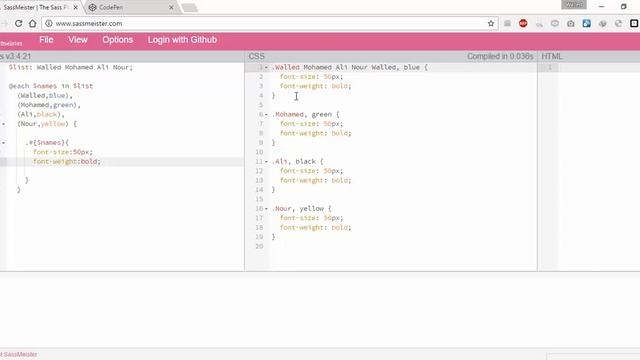Login with Github
Image resolution: width=640 pixels, height=360 pixels.
coord(182,40)
